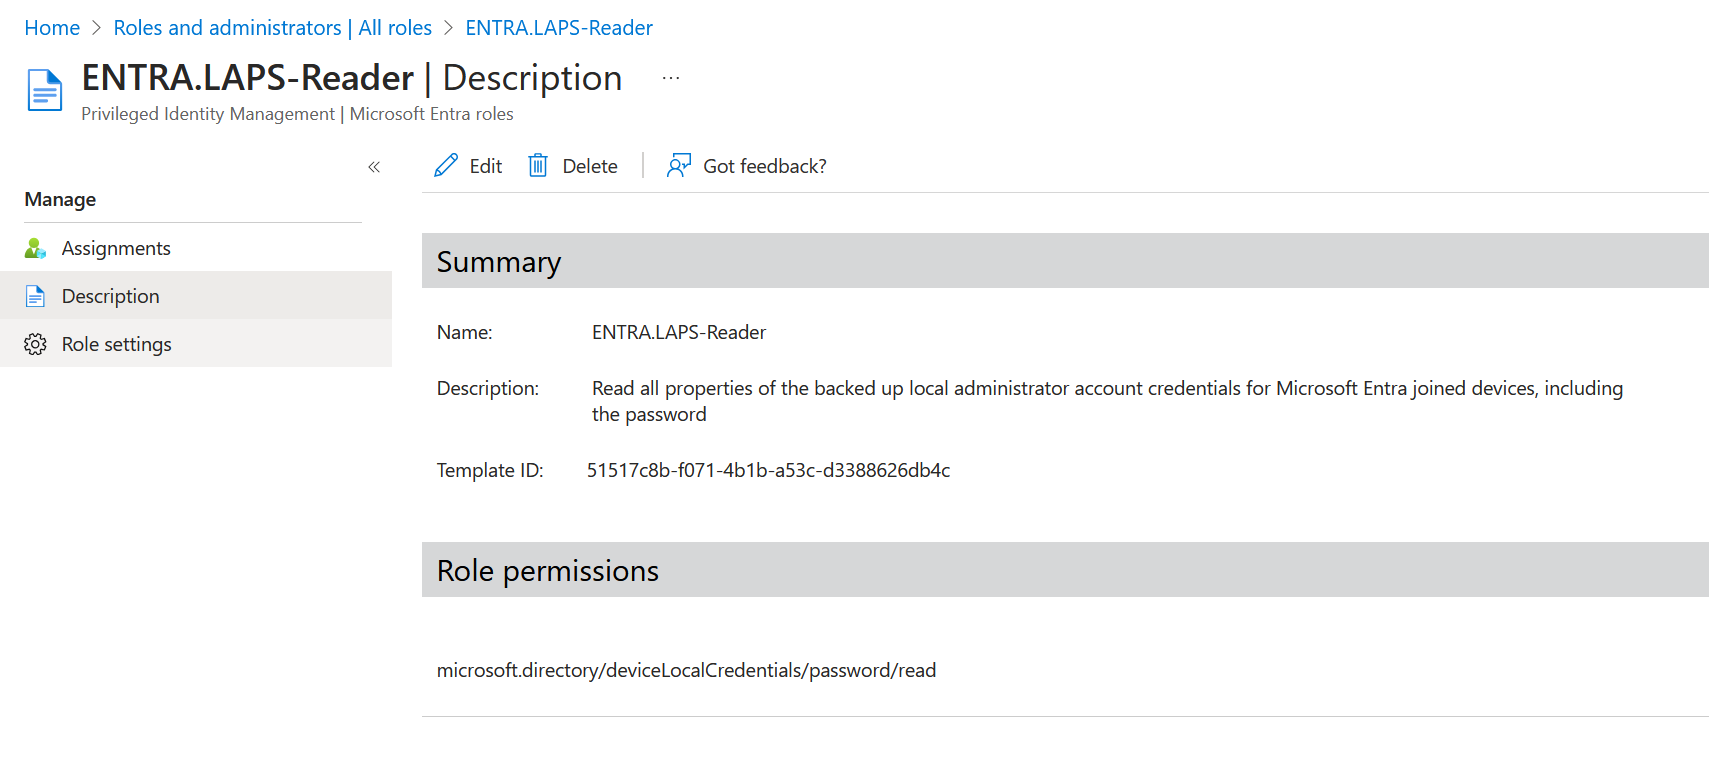Click ENTRA.LAPS-Reader breadcrumb link
Viewport: 1709px width, 782px height.
(559, 28)
